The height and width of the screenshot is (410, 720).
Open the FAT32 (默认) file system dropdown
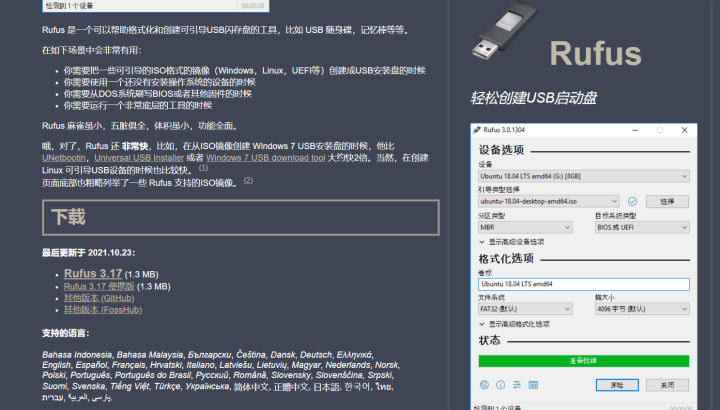point(525,309)
